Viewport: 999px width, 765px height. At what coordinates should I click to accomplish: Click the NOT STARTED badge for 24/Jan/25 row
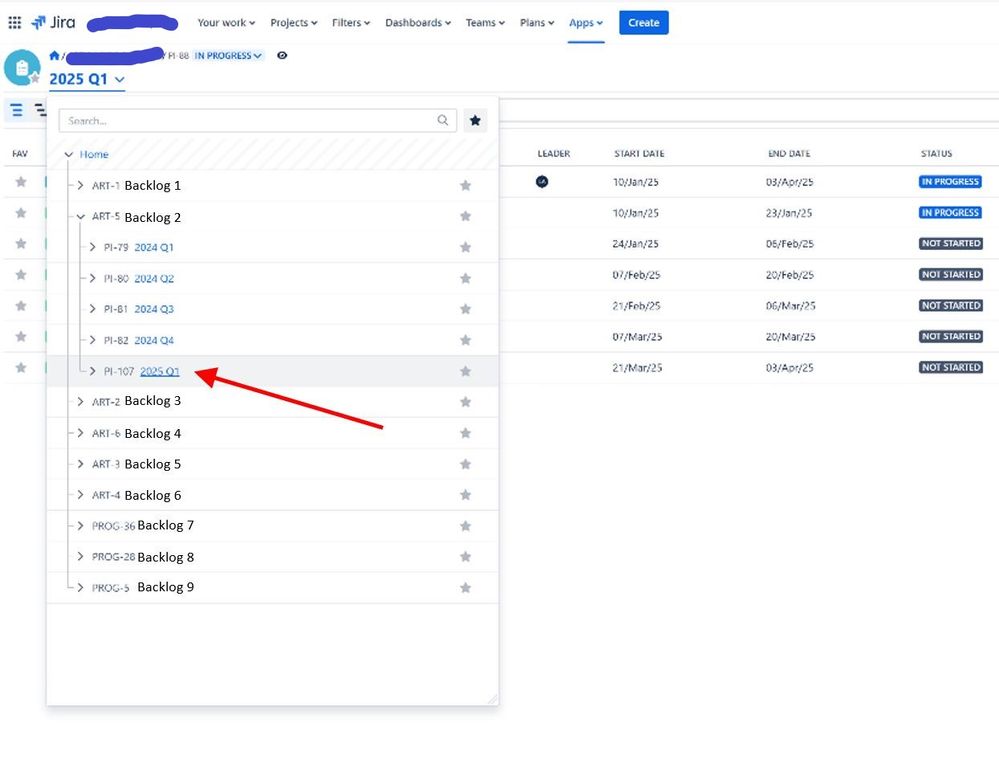[951, 243]
